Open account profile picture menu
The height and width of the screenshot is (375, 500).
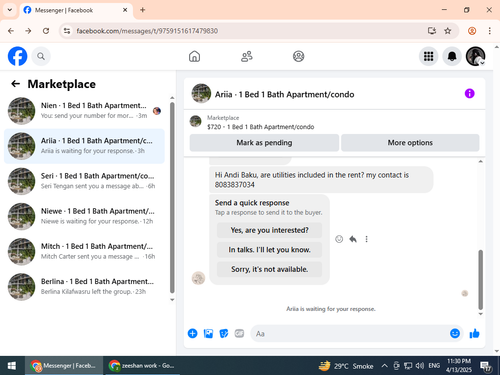[x=475, y=56]
